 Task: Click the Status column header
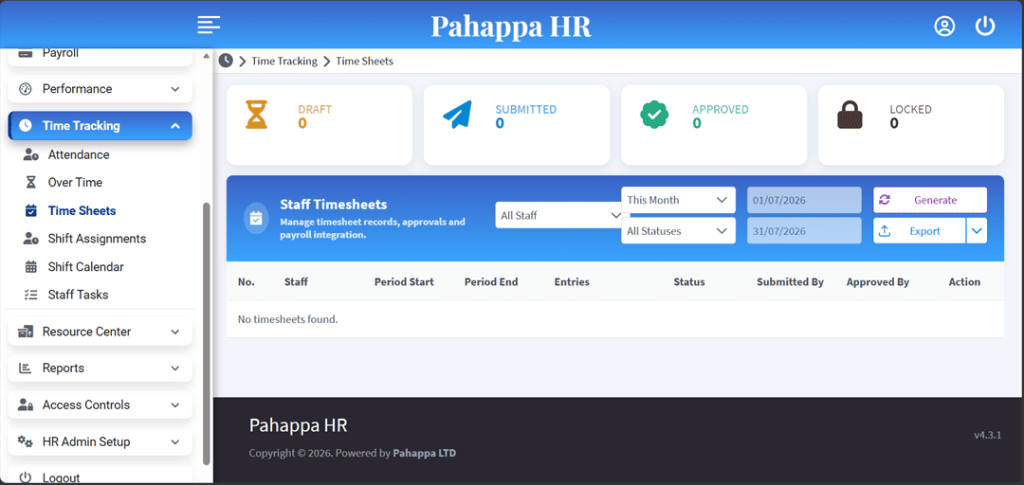[689, 282]
